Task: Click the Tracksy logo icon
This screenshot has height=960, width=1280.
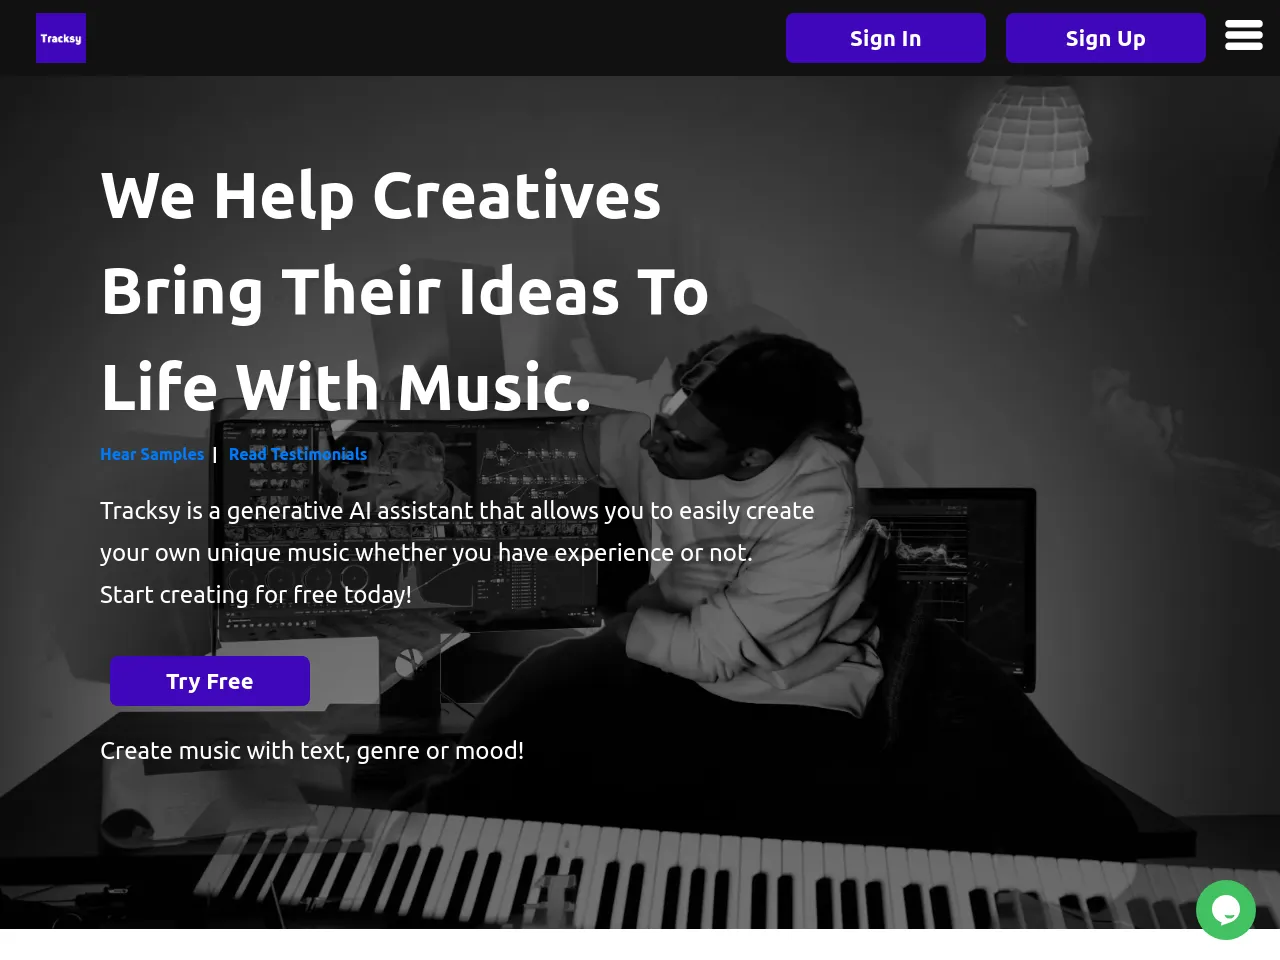Action: coord(61,38)
